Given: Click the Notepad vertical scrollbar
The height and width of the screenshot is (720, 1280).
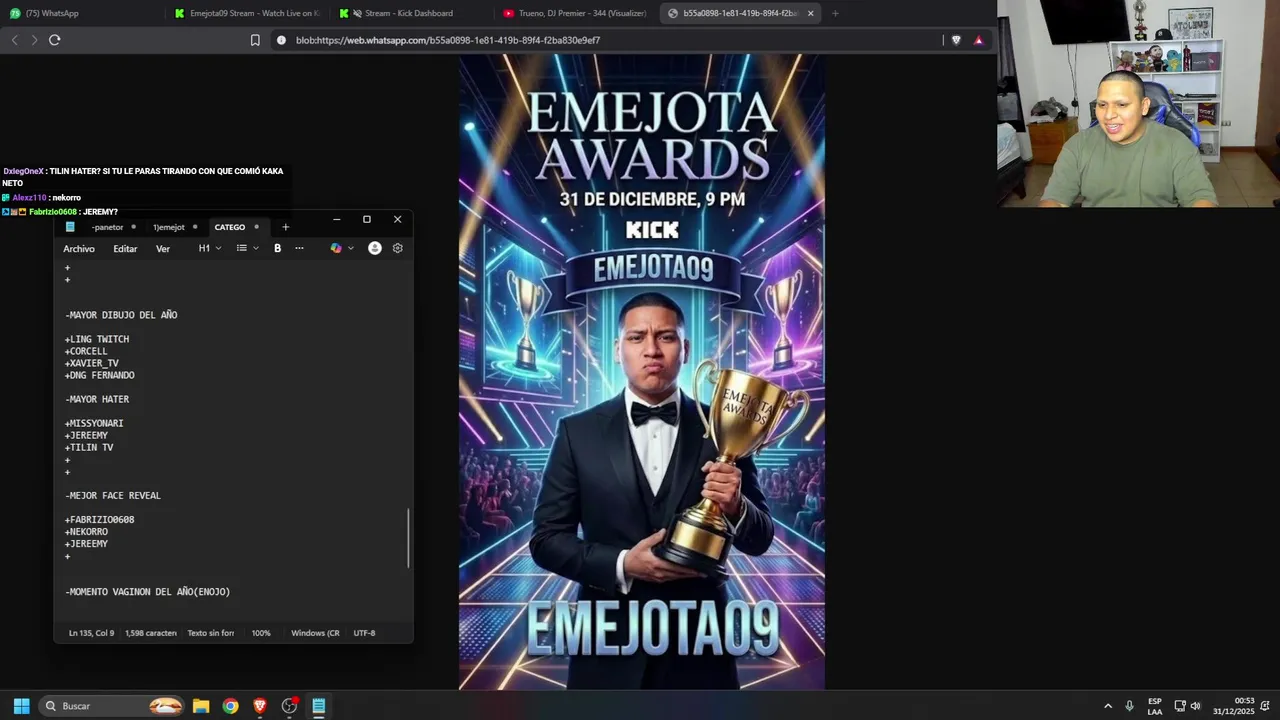Looking at the screenshot, I should click(408, 538).
